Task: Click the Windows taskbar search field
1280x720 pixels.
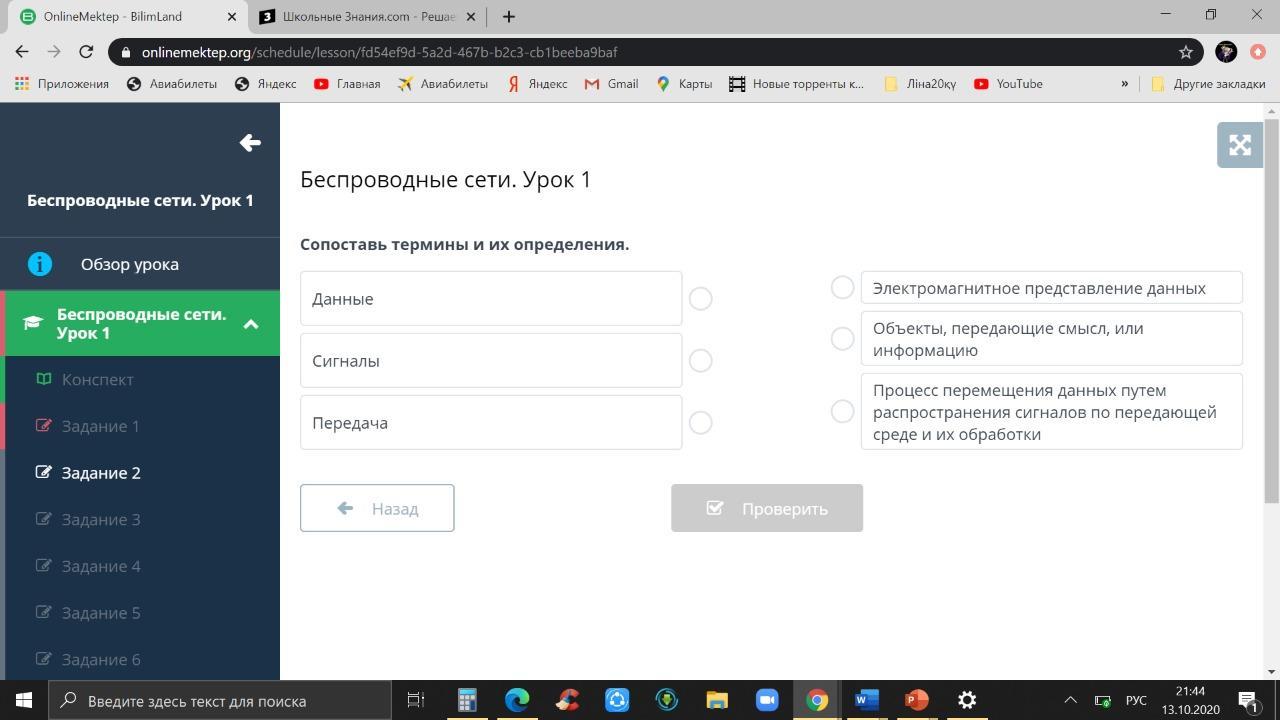Action: pyautogui.click(x=220, y=700)
